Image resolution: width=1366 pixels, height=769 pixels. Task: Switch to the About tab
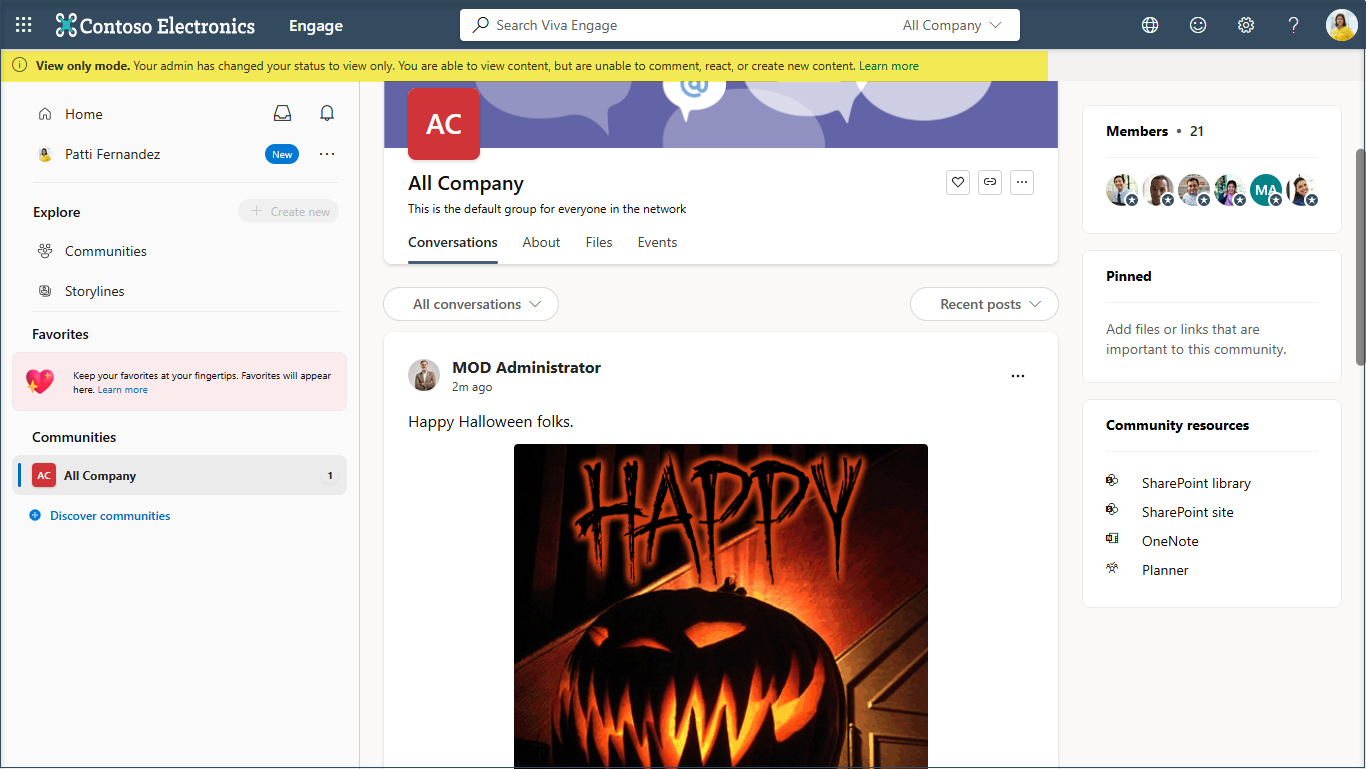click(541, 242)
